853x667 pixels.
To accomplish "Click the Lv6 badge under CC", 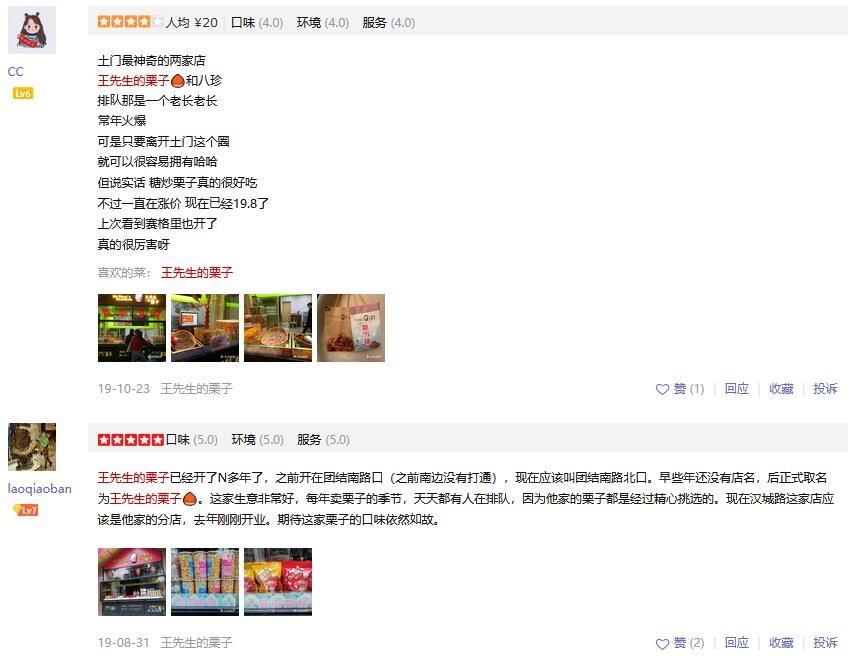I will coord(23,93).
